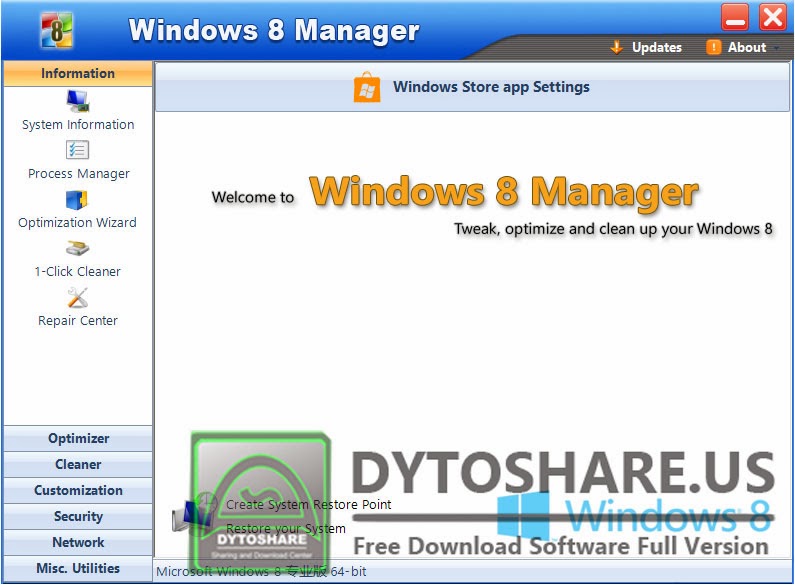795x585 pixels.
Task: Open the Cleaner section
Action: click(78, 464)
